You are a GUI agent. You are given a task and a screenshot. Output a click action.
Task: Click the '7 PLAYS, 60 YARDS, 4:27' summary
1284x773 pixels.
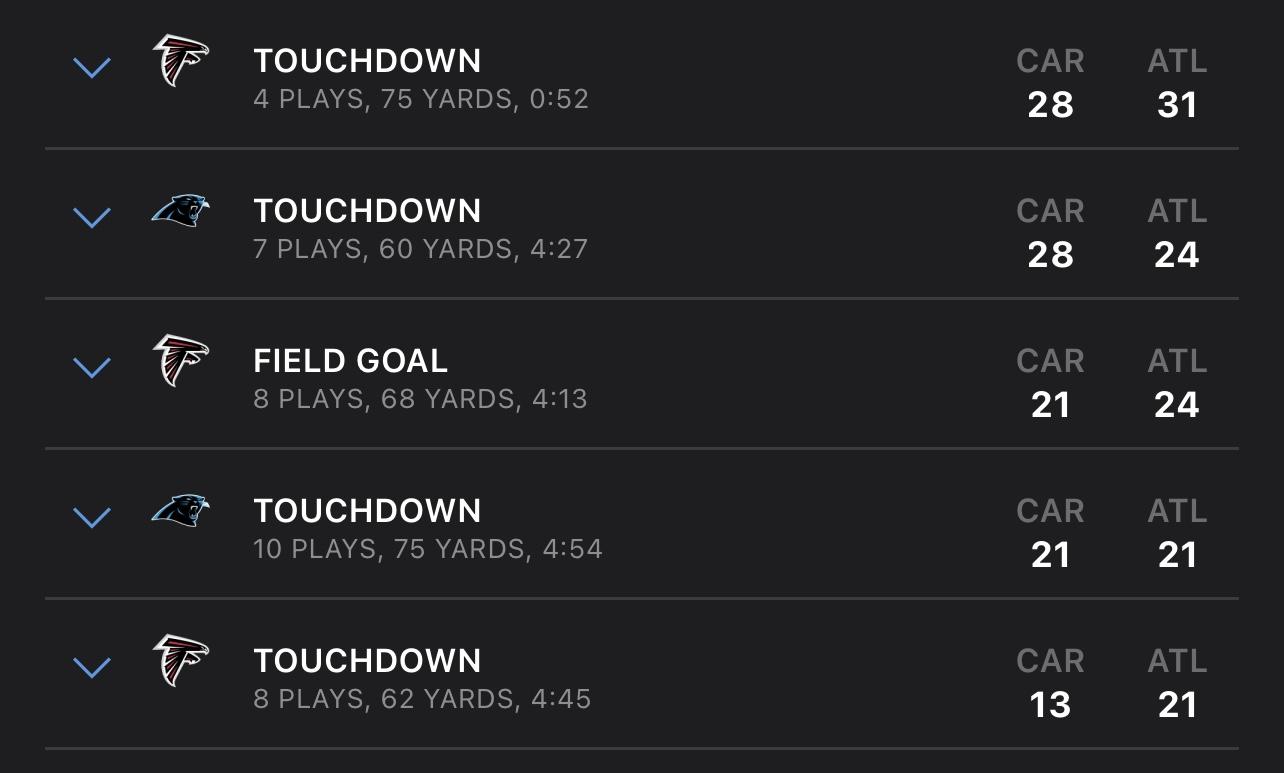421,249
